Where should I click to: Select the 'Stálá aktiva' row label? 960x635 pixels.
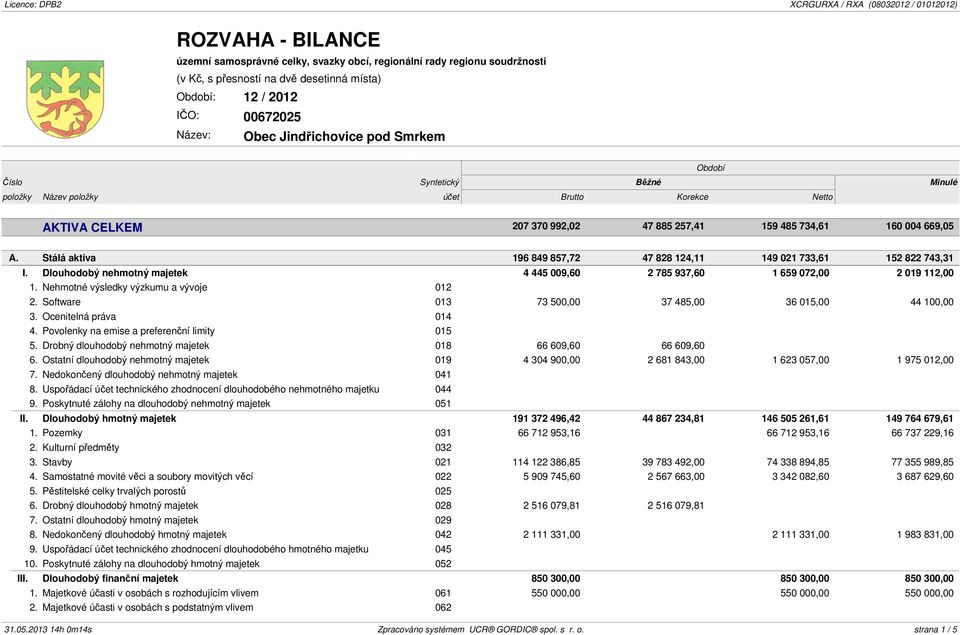(69, 258)
